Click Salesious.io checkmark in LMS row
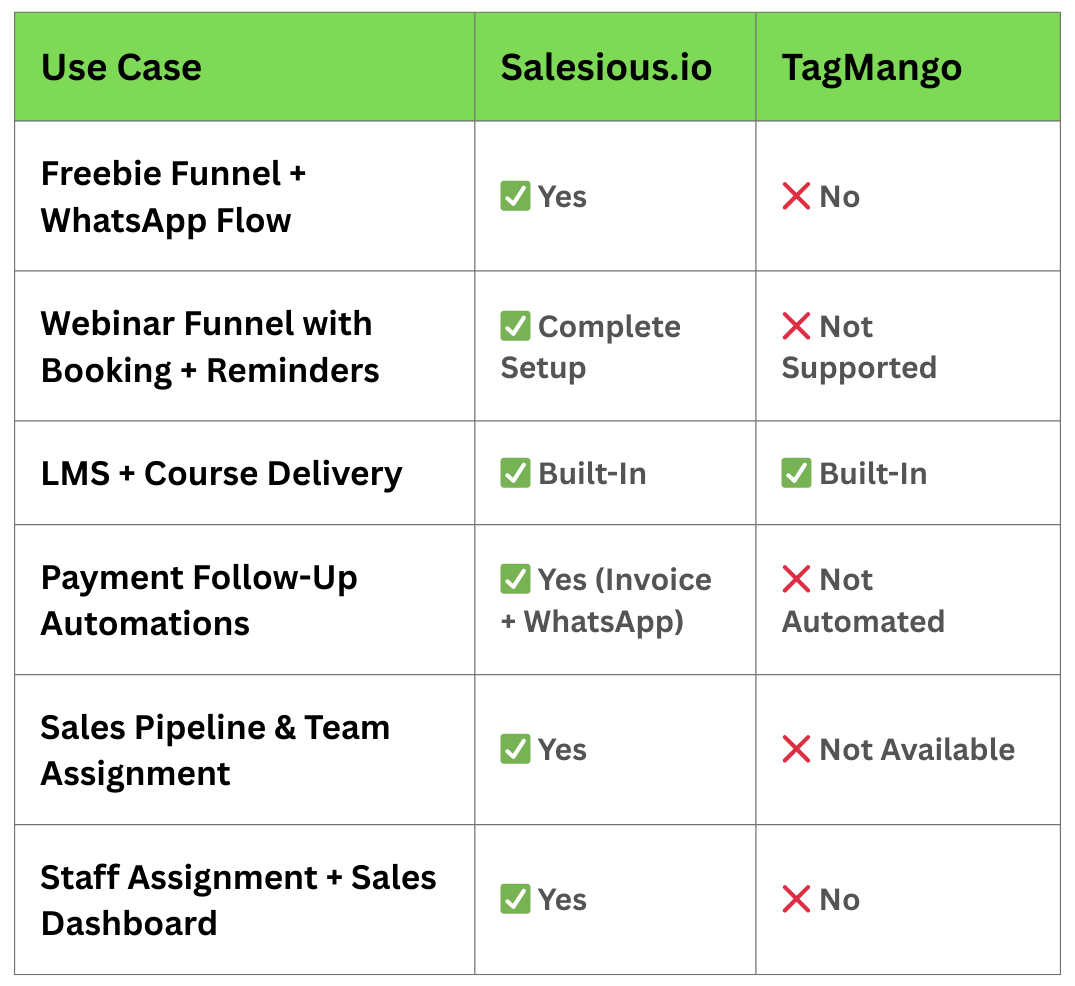 click(515, 473)
